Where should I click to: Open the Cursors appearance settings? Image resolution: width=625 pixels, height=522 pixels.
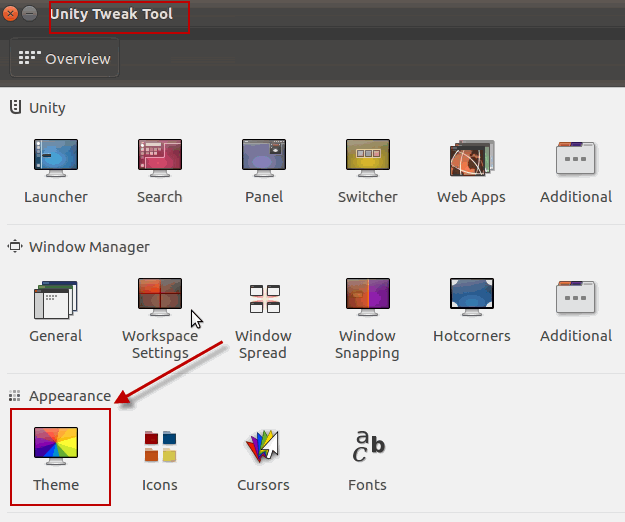point(263,446)
